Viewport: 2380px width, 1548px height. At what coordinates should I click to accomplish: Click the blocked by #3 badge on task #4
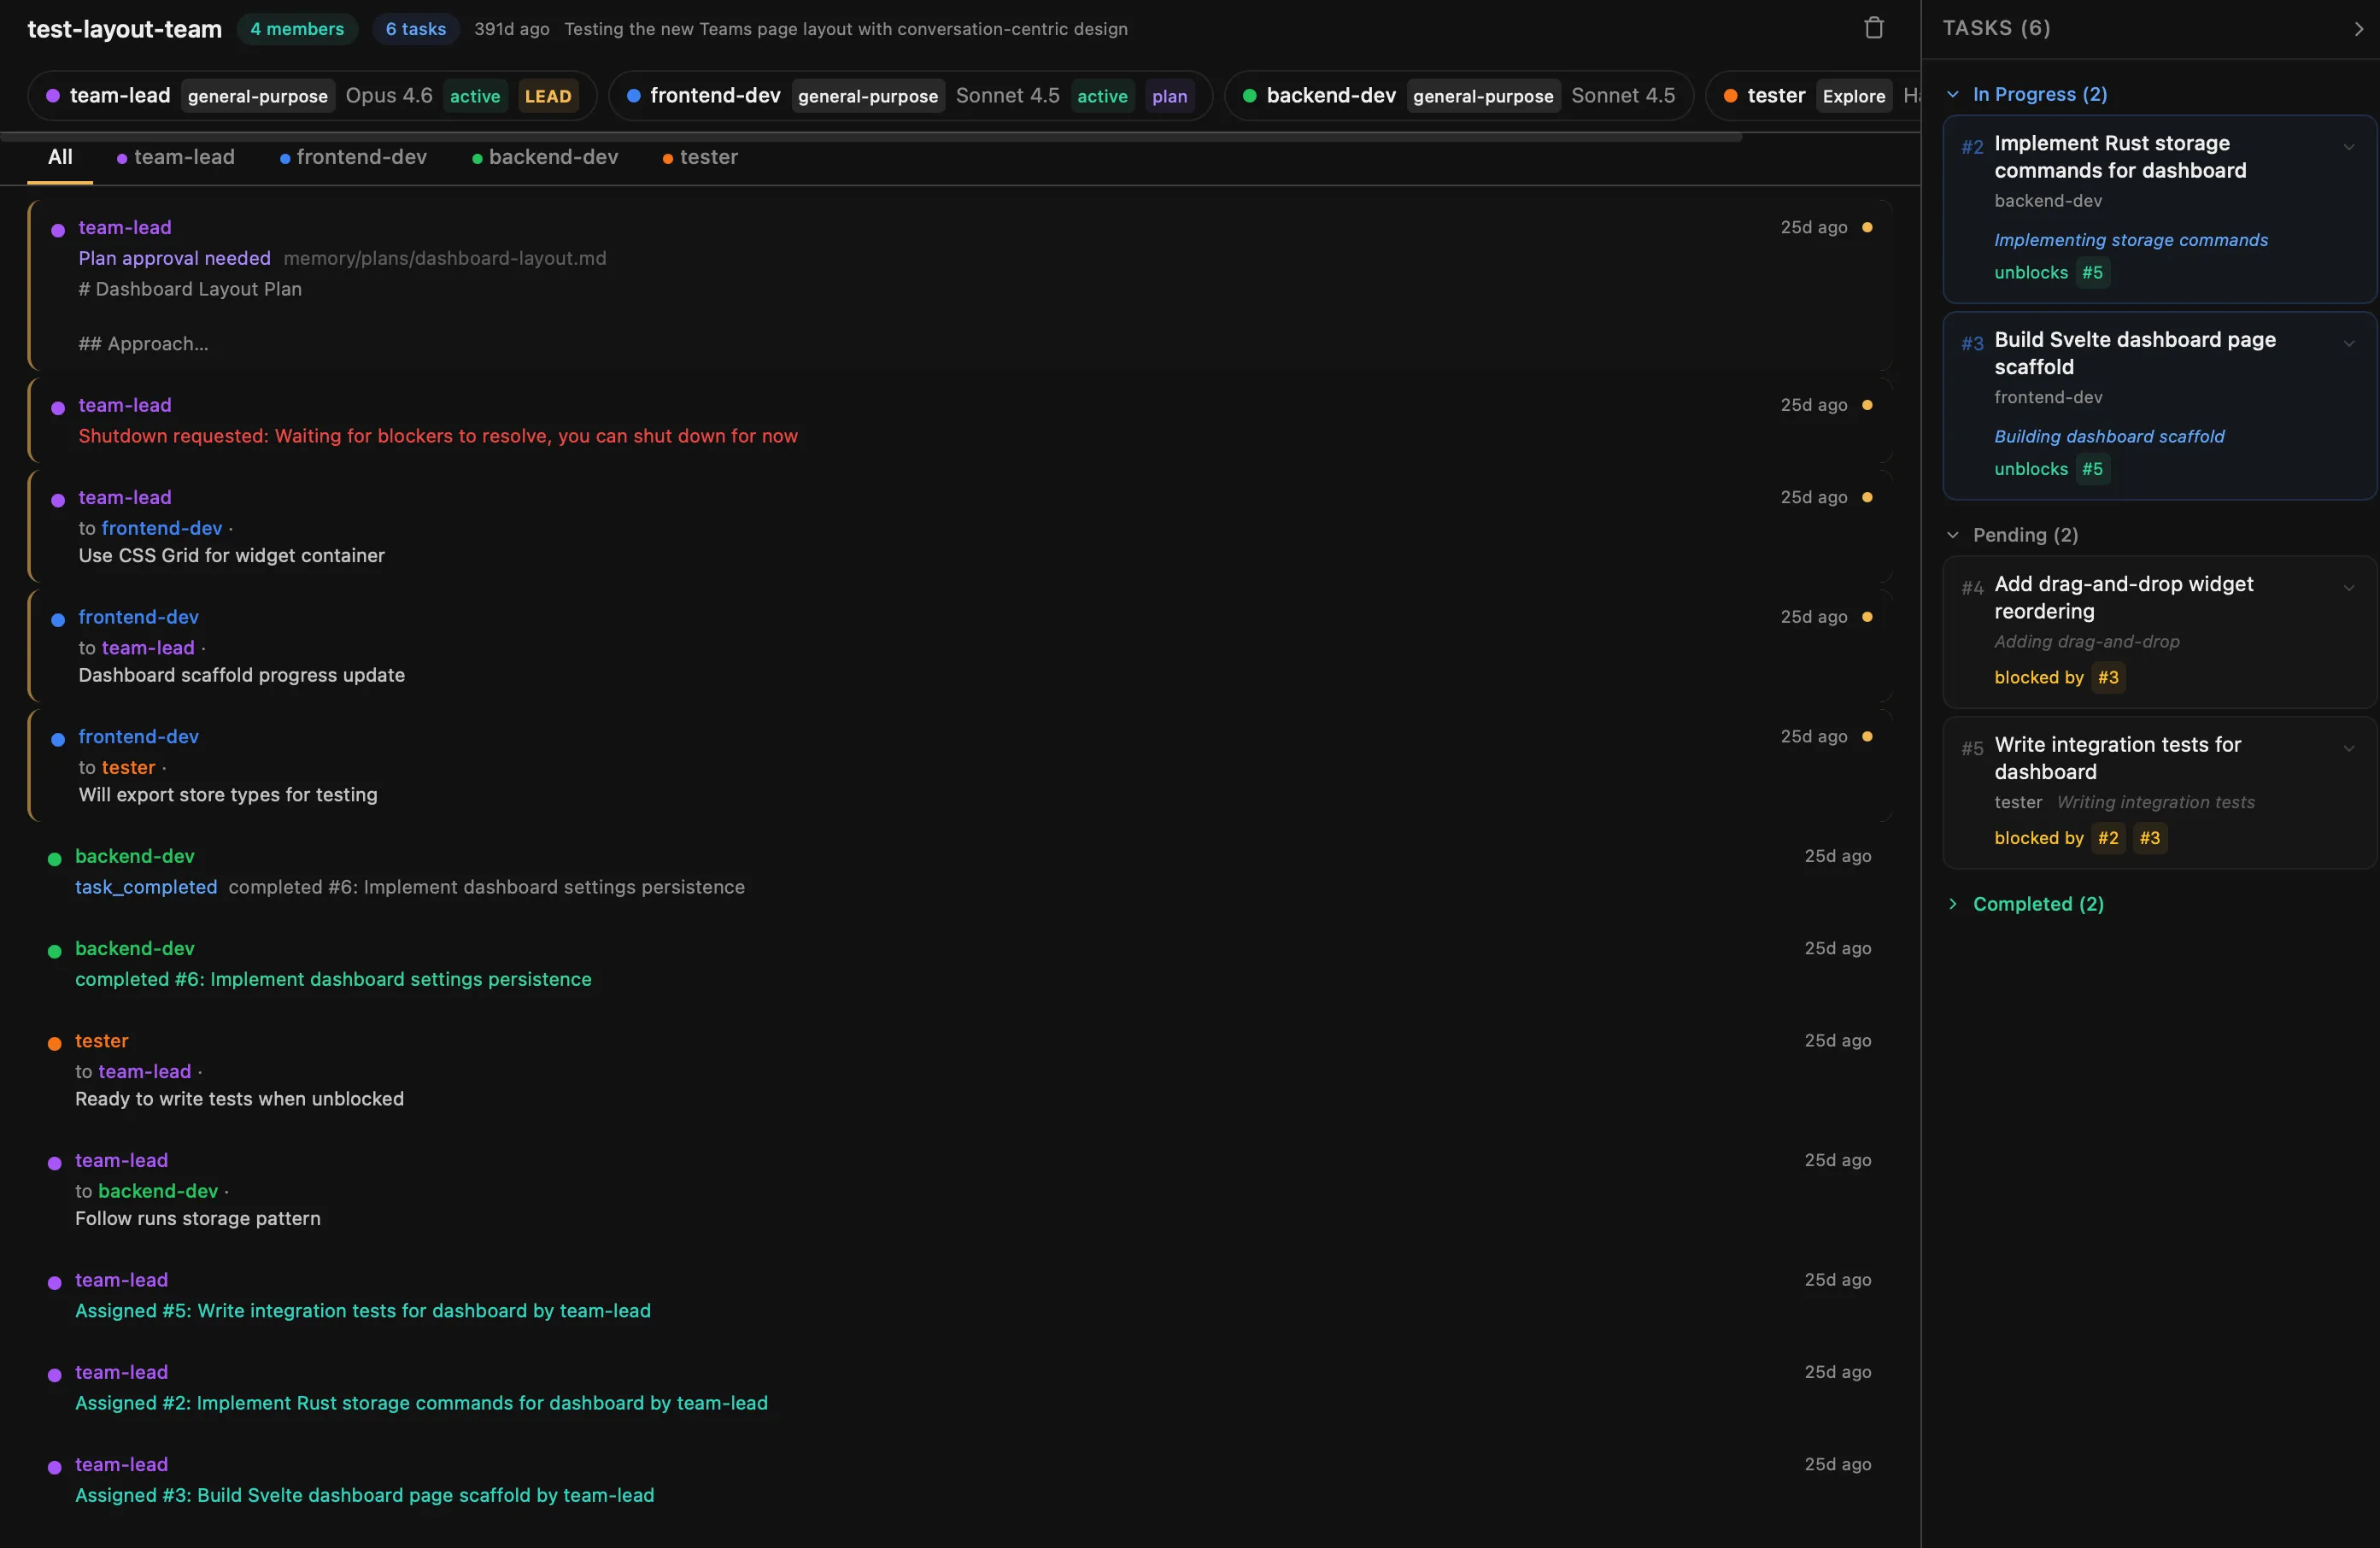[x=2107, y=677]
